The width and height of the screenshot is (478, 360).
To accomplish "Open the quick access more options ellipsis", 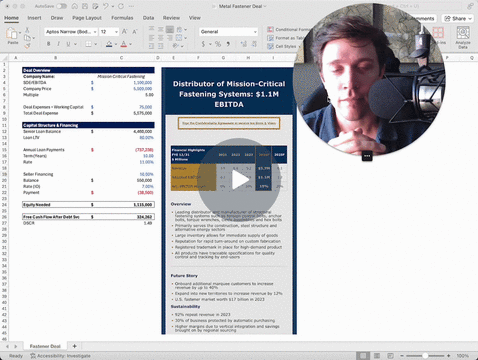I will coord(131,6).
